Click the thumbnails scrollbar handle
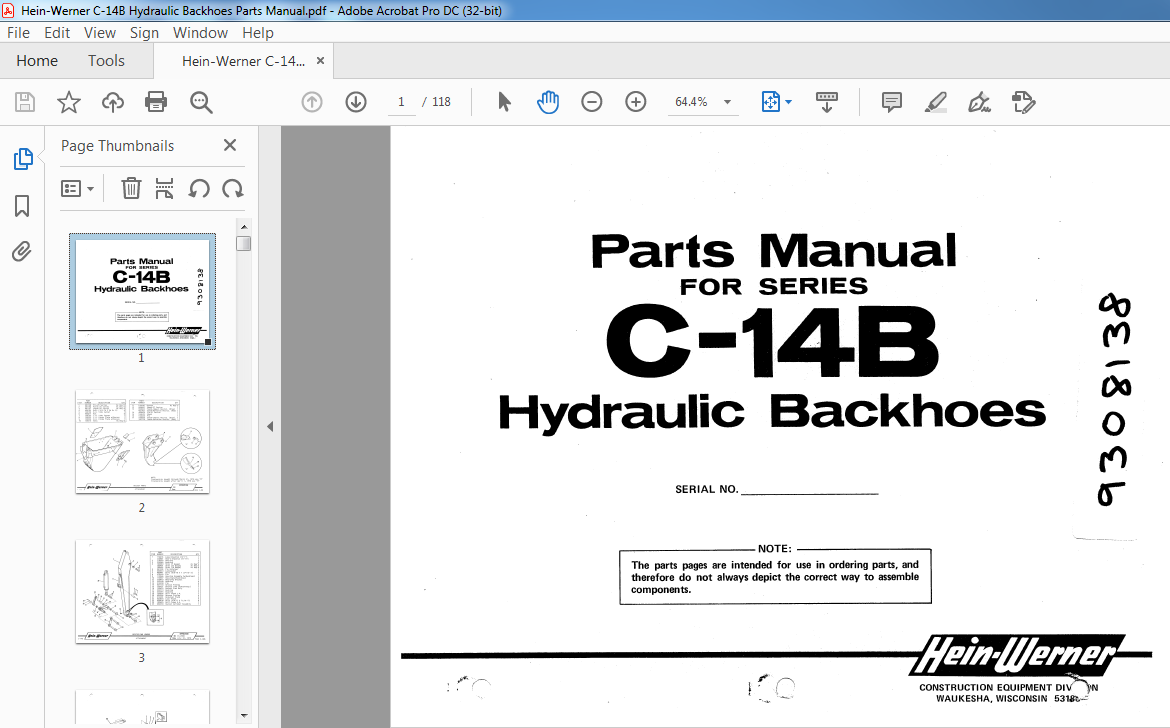The image size is (1170, 728). point(244,243)
